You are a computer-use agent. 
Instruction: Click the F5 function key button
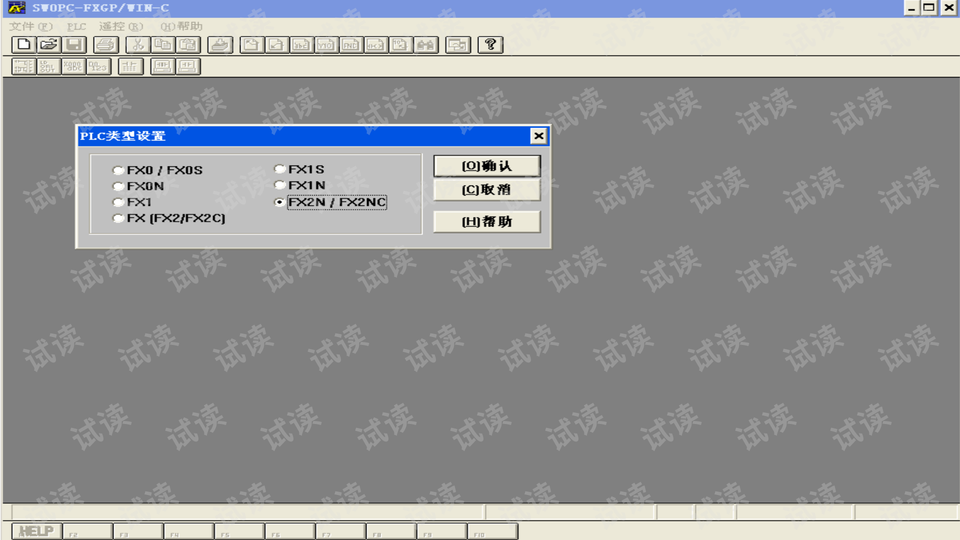(239, 531)
